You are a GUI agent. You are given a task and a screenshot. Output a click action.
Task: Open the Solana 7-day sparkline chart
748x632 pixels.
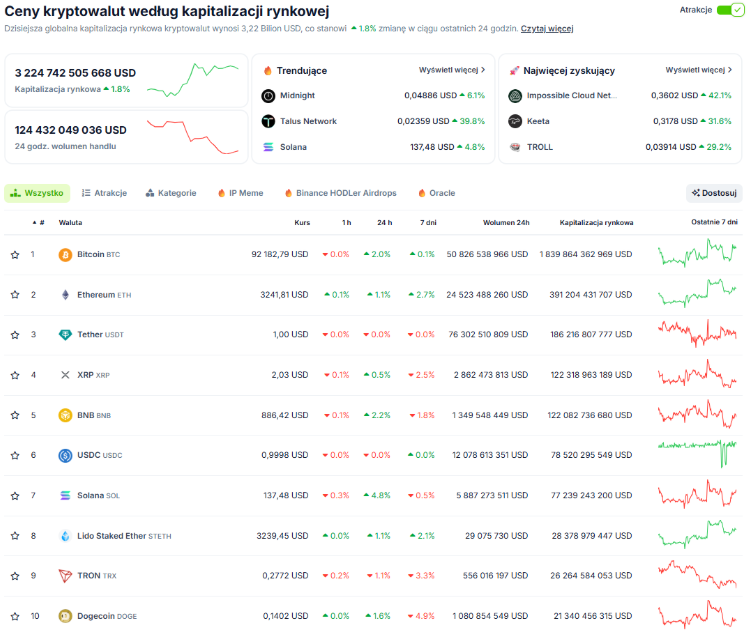click(697, 495)
